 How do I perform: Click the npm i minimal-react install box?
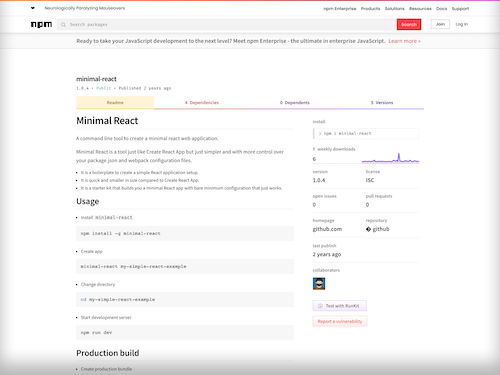(366, 133)
